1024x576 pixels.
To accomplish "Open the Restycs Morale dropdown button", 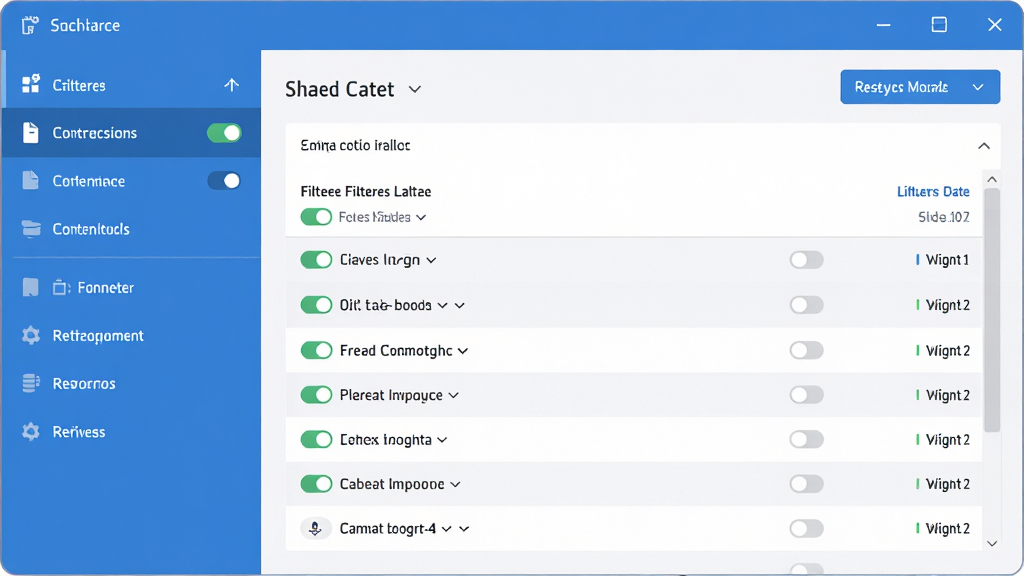I will tap(920, 87).
